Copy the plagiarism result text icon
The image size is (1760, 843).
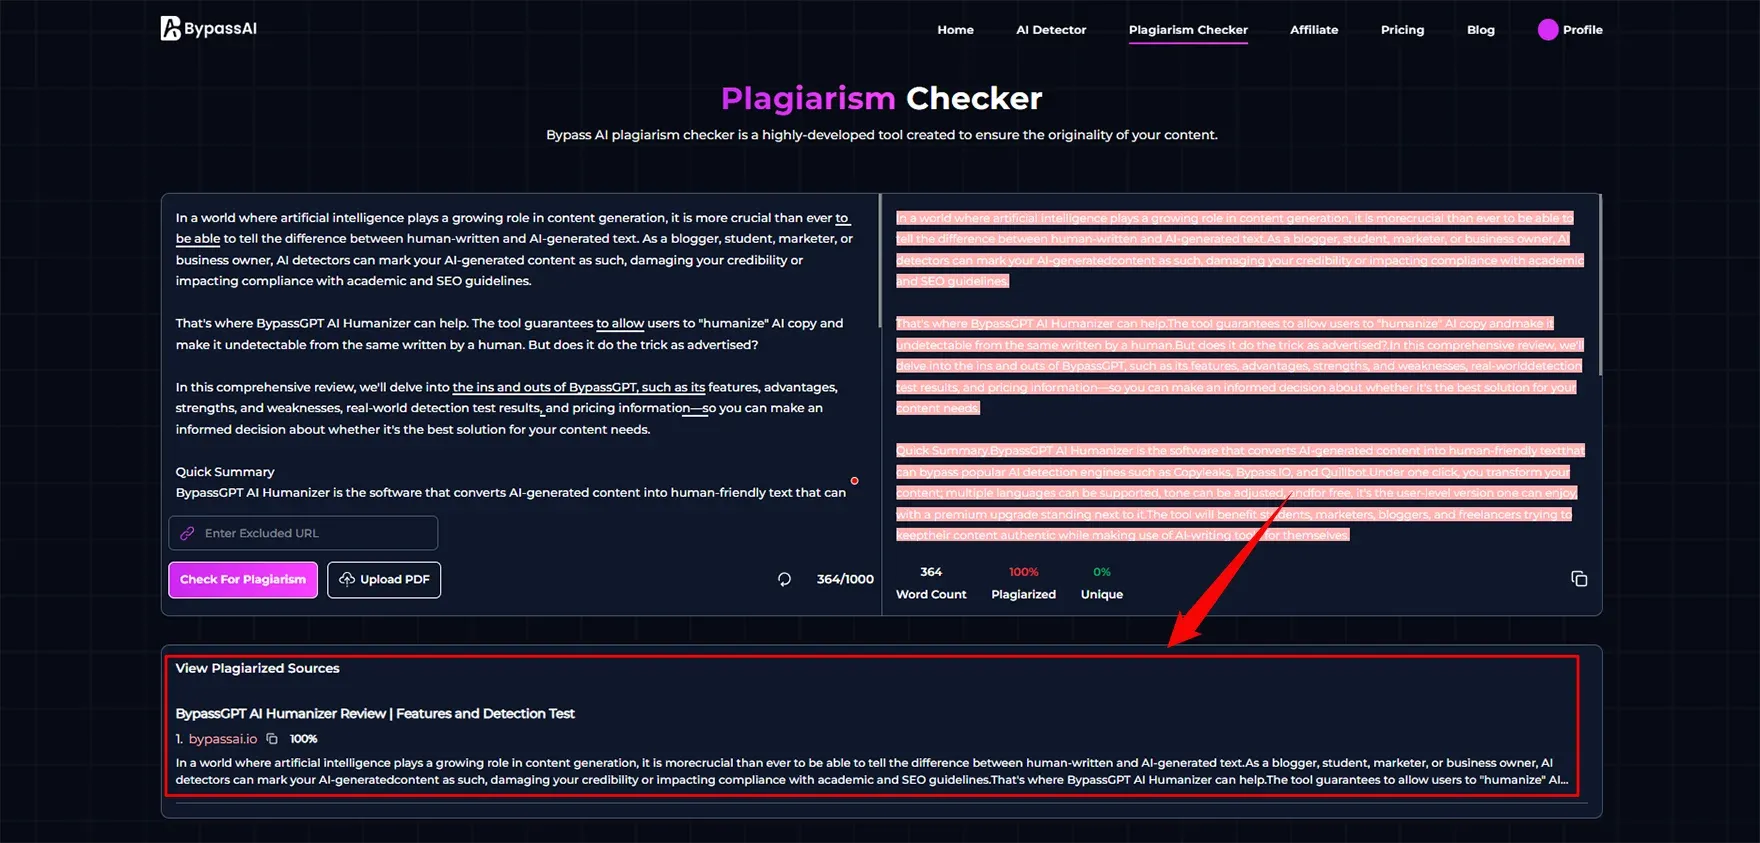pos(1579,579)
